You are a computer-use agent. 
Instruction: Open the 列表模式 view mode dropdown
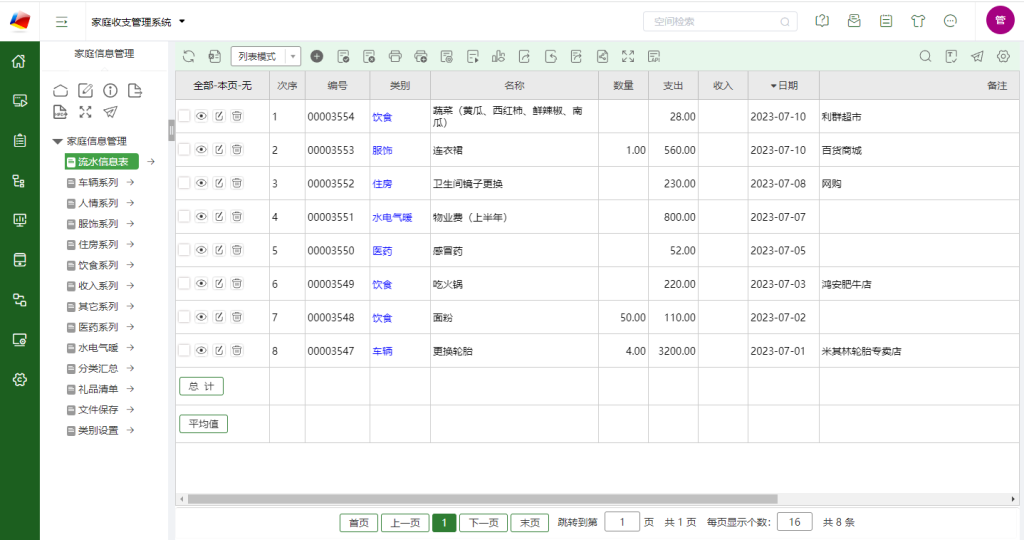tap(266, 57)
